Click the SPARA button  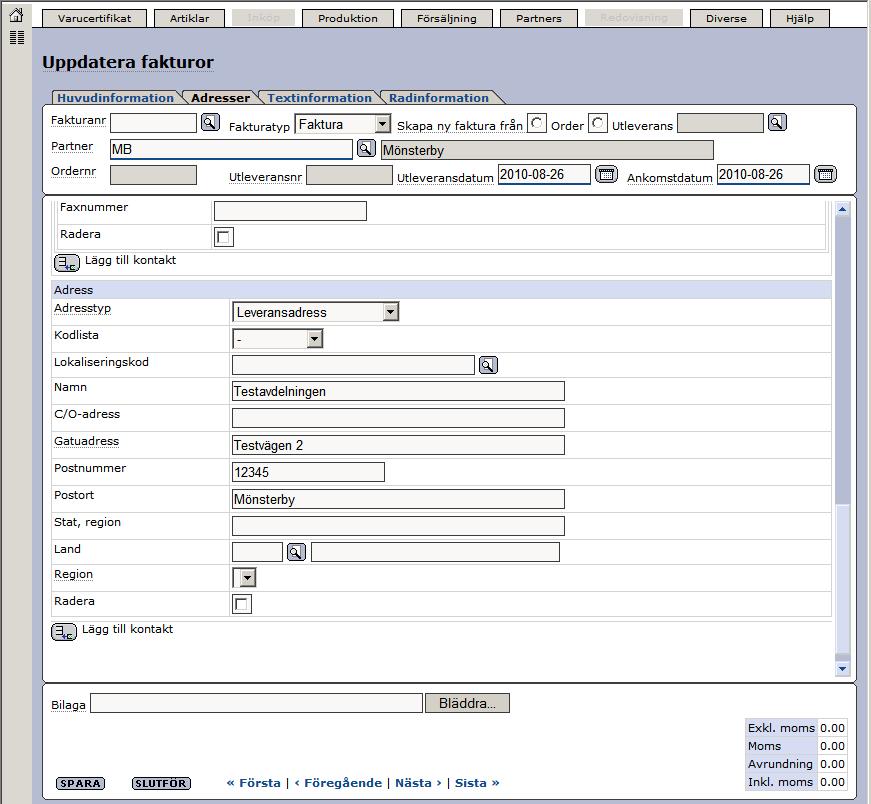click(81, 783)
